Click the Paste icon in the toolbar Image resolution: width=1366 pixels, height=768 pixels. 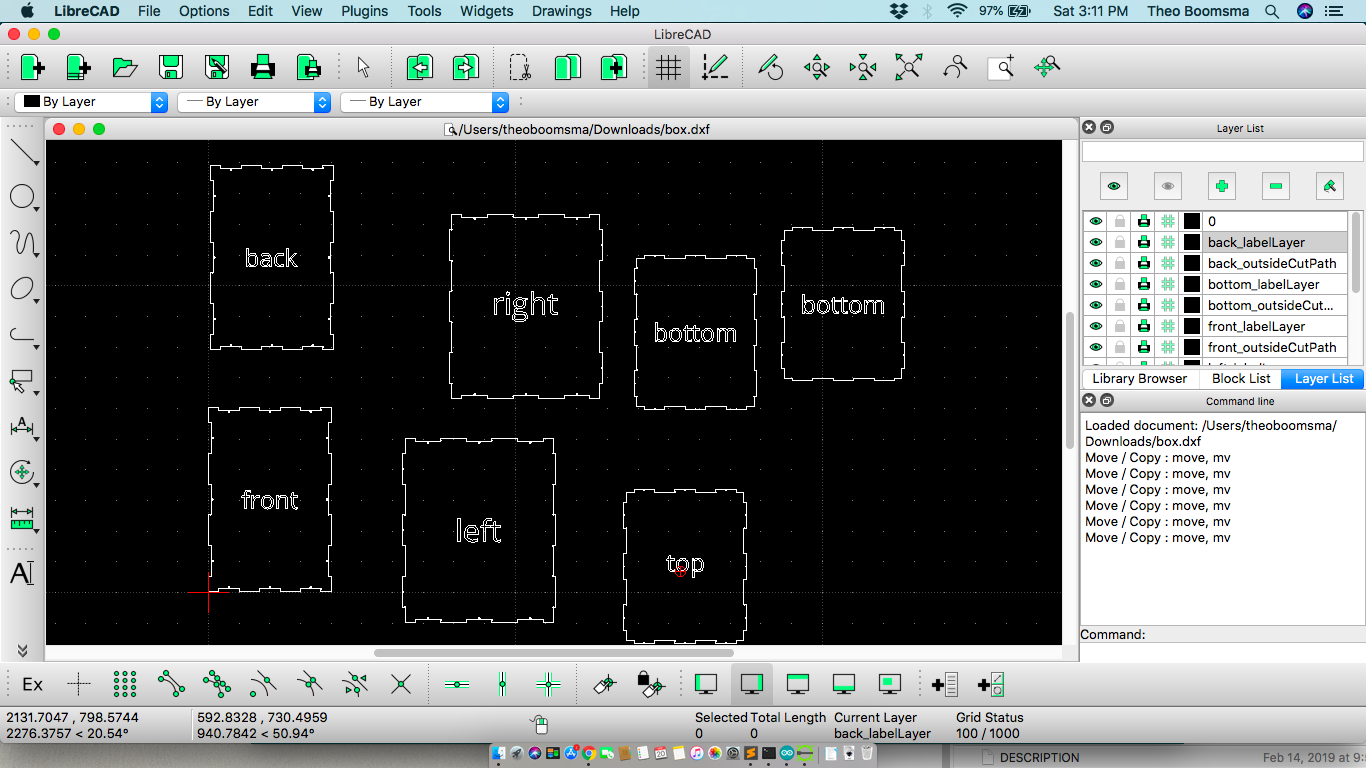pos(613,67)
